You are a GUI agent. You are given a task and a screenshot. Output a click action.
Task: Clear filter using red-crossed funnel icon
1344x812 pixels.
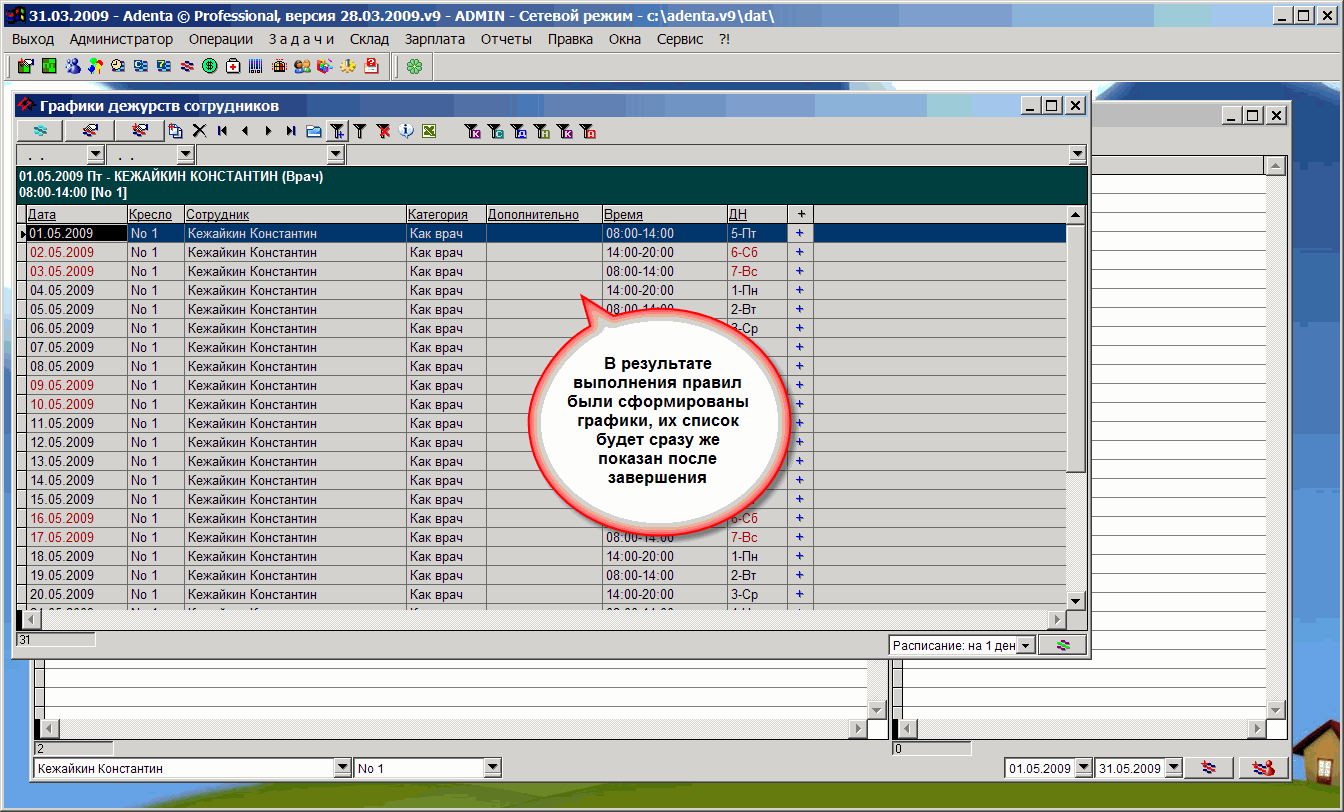[383, 131]
